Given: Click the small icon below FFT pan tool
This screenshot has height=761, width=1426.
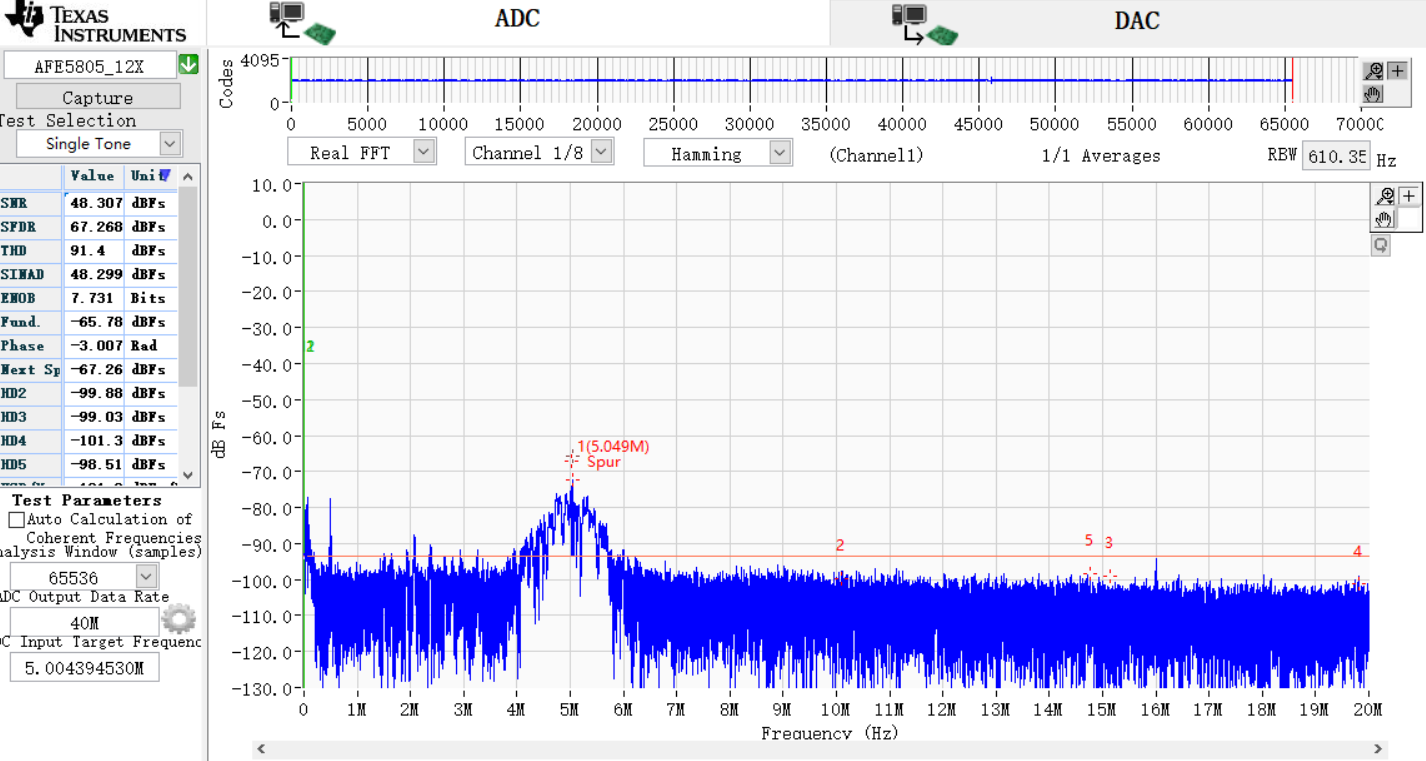Looking at the screenshot, I should (1381, 245).
